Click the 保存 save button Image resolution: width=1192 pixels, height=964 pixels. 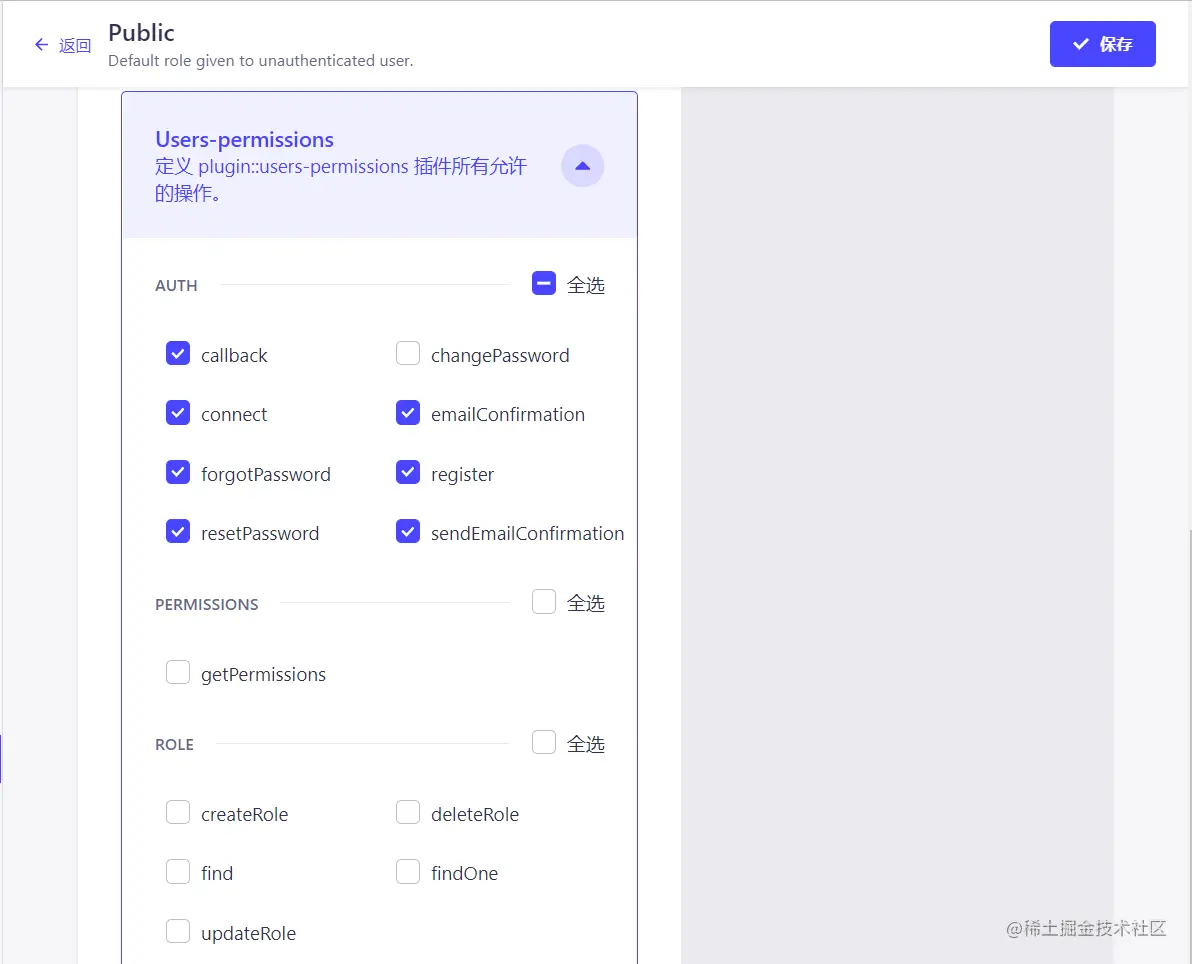click(x=1102, y=44)
